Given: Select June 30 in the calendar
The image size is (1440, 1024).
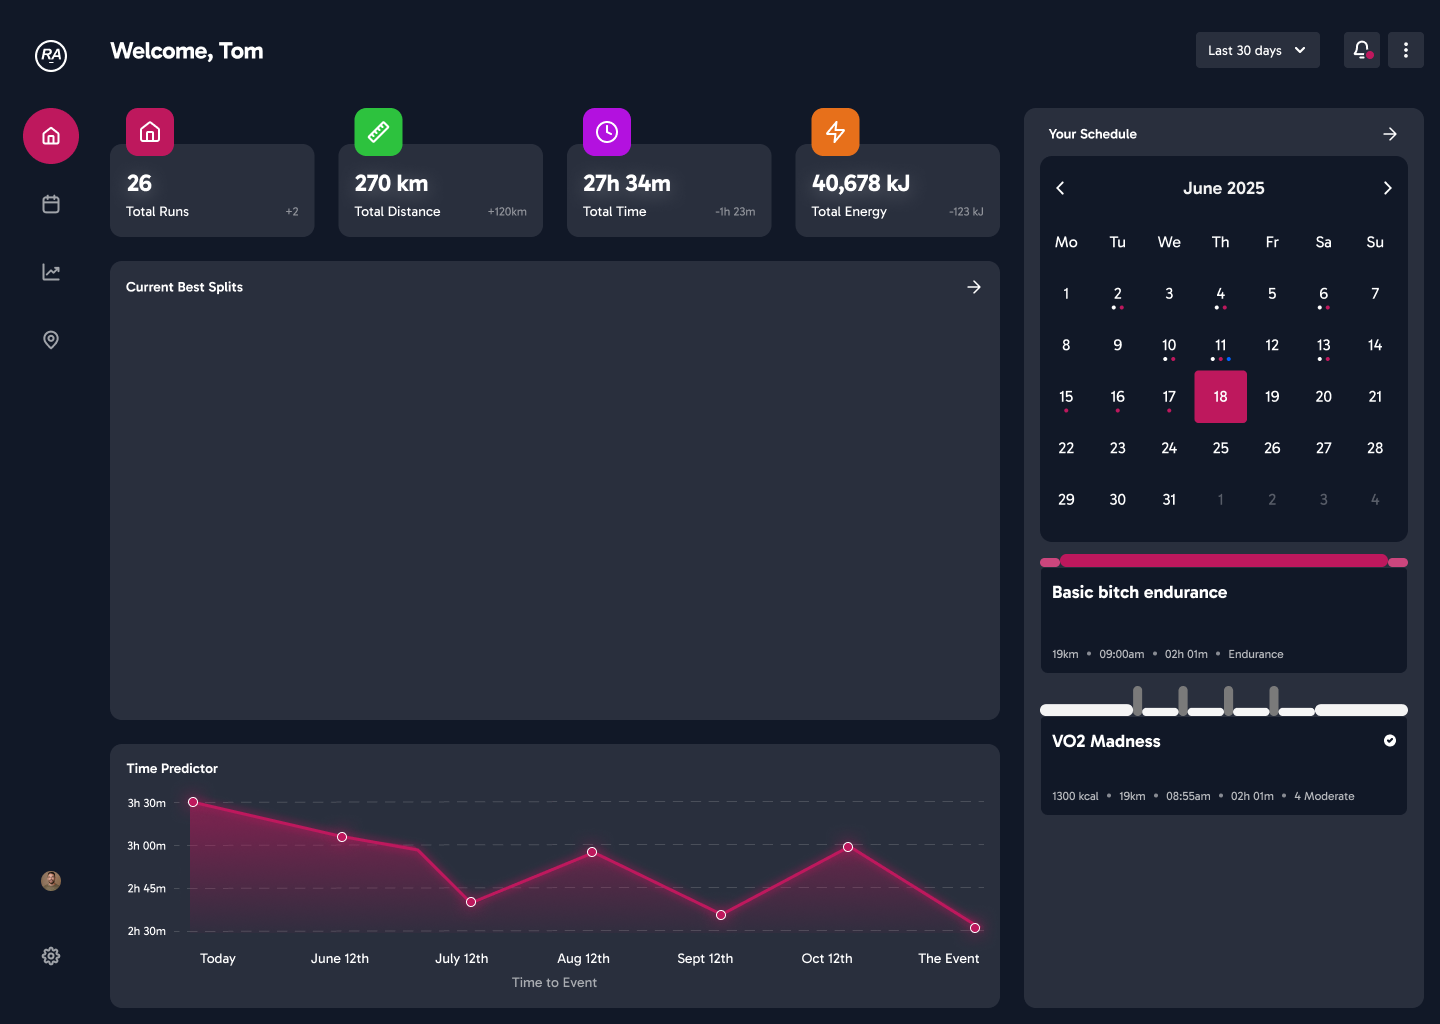Looking at the screenshot, I should [x=1118, y=500].
